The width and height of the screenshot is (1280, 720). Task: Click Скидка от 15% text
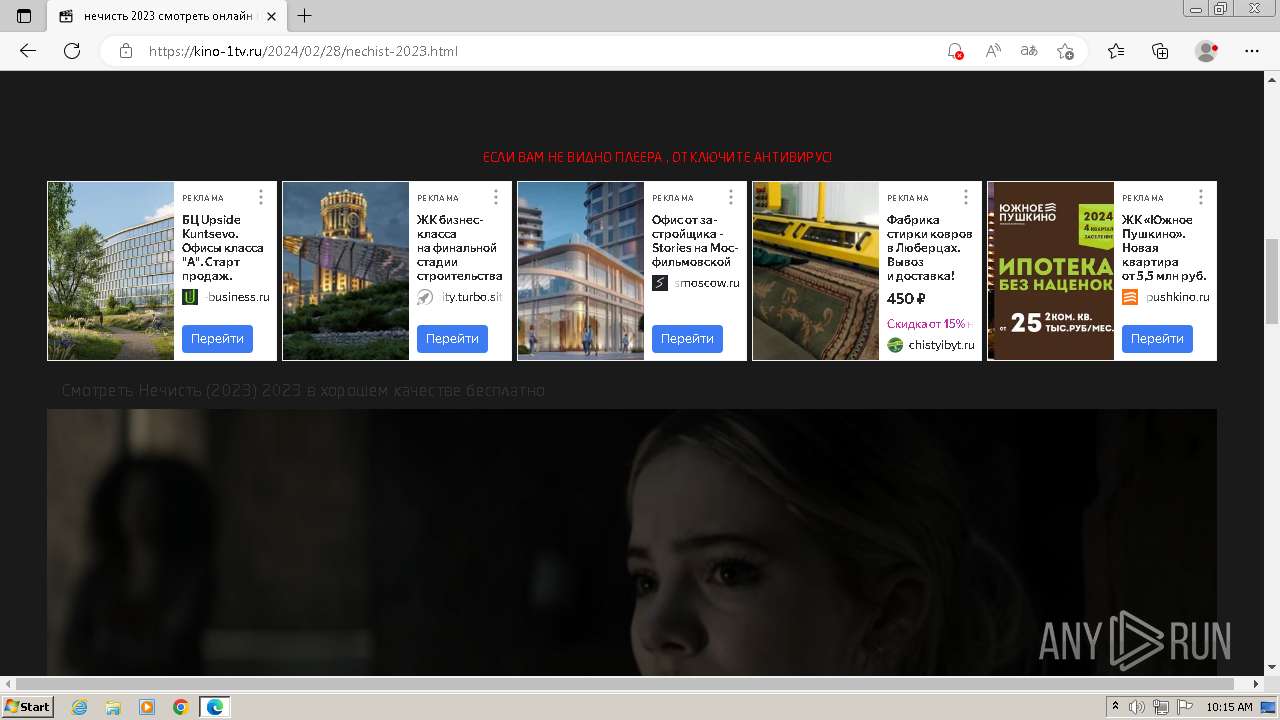click(929, 323)
